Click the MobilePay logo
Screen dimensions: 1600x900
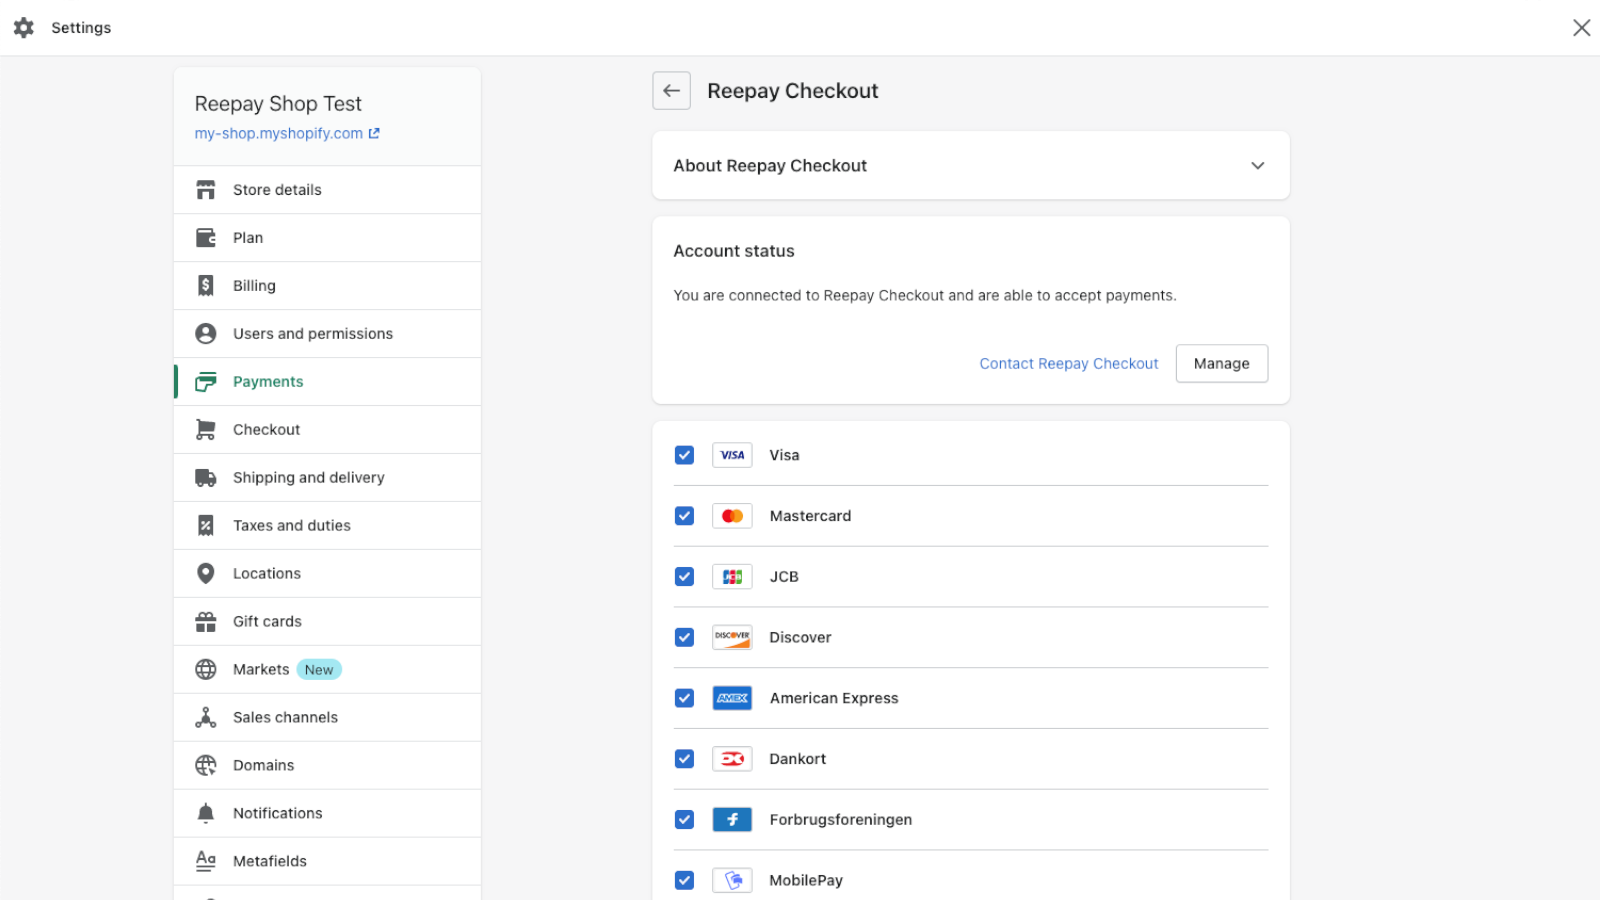coord(732,881)
